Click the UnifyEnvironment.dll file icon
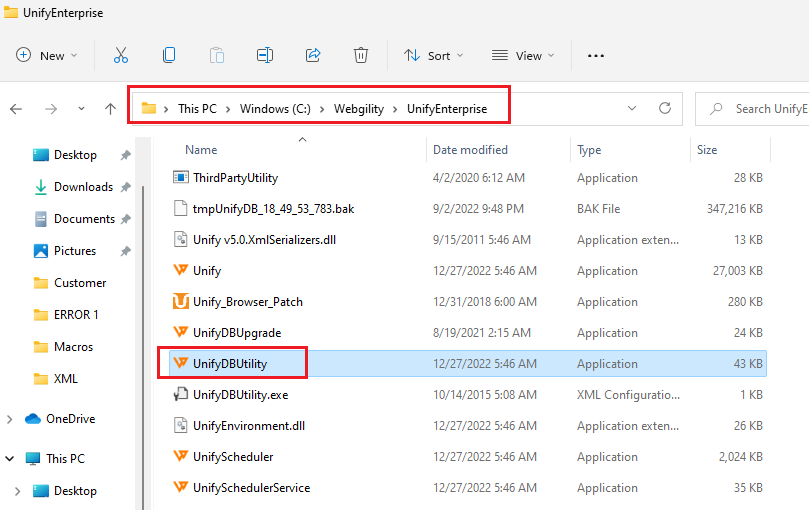The image size is (809, 510). [181, 425]
